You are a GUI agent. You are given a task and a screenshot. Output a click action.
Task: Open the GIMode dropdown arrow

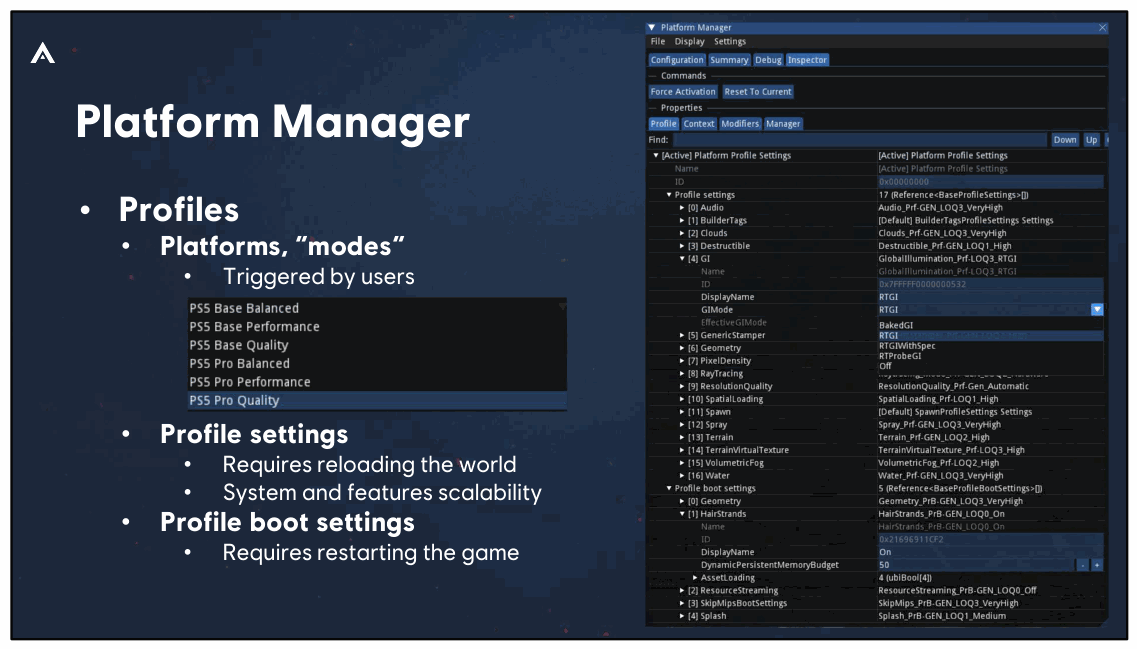tap(1097, 310)
